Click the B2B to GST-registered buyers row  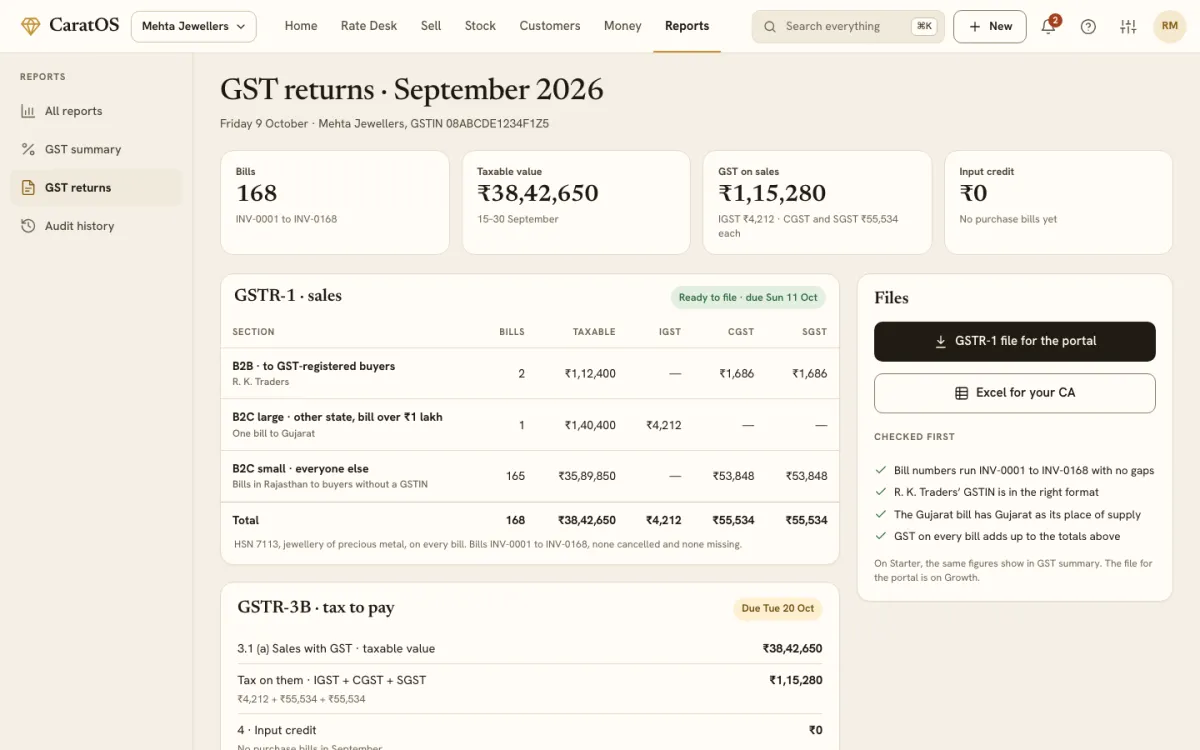coord(530,373)
